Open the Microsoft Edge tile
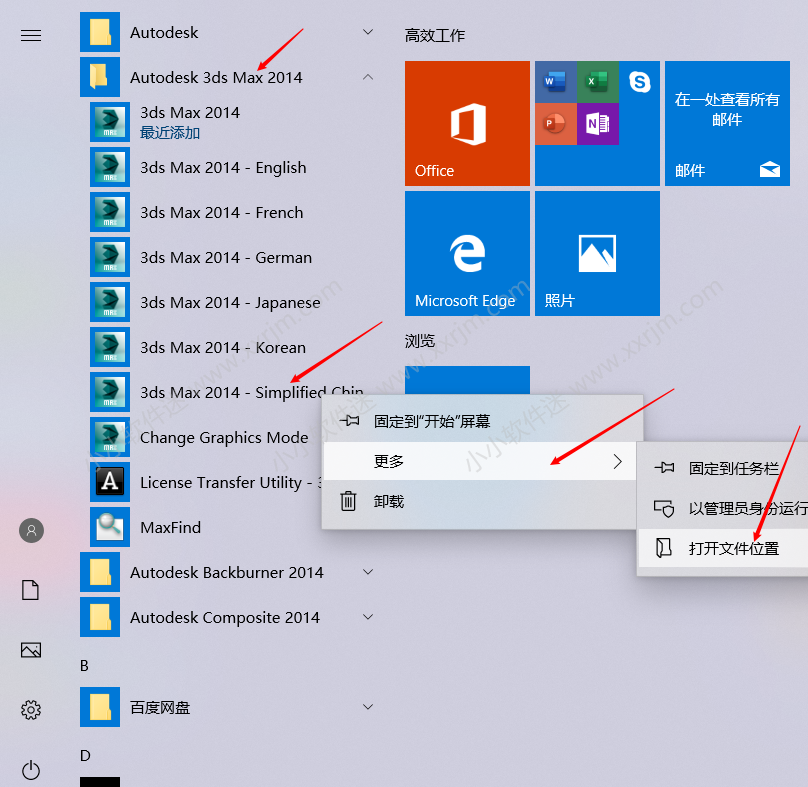The height and width of the screenshot is (787, 808). point(467,253)
